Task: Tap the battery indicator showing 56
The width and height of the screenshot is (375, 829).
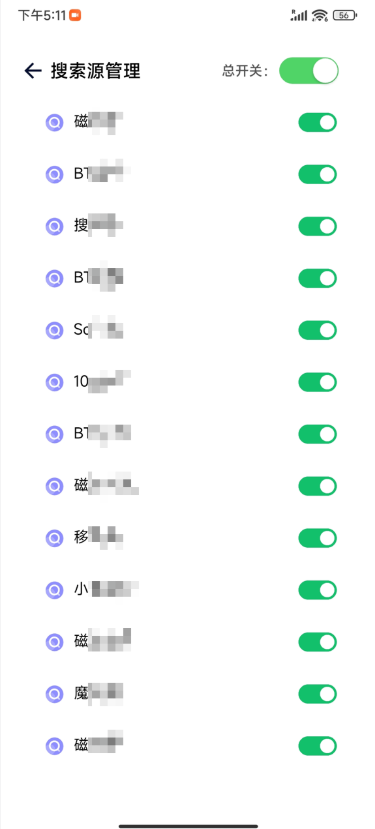Action: pos(344,15)
